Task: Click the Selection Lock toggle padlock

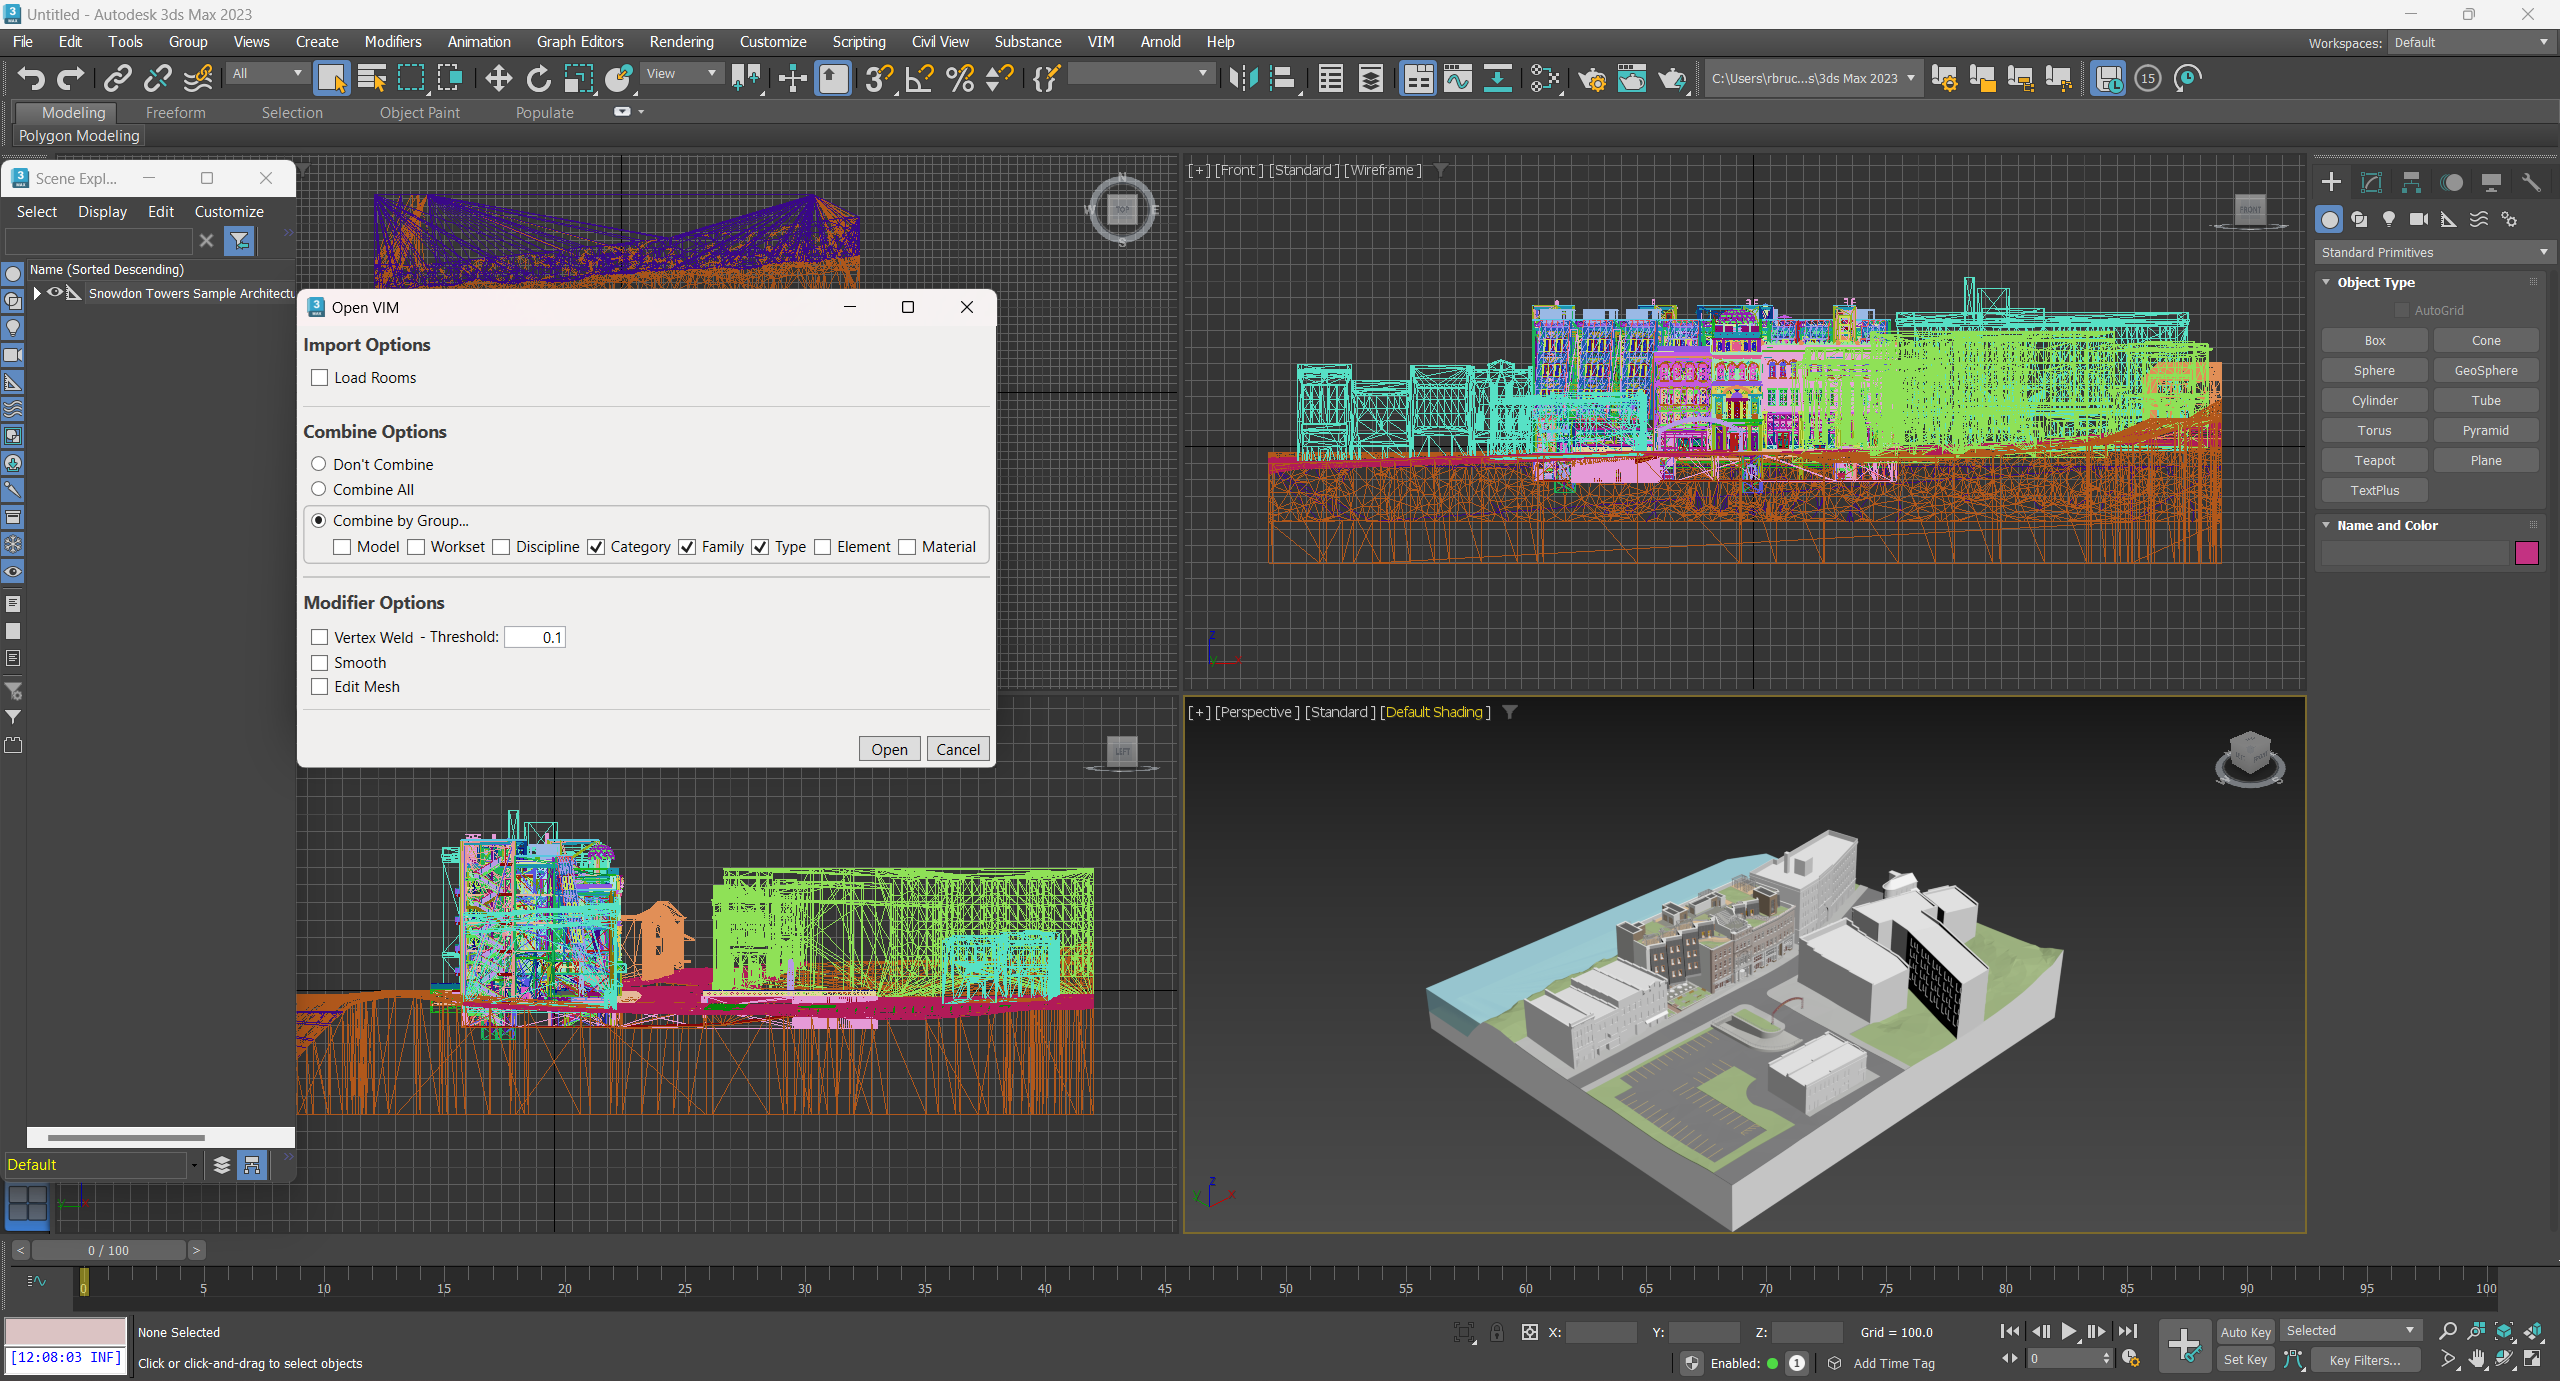Action: [x=1497, y=1332]
